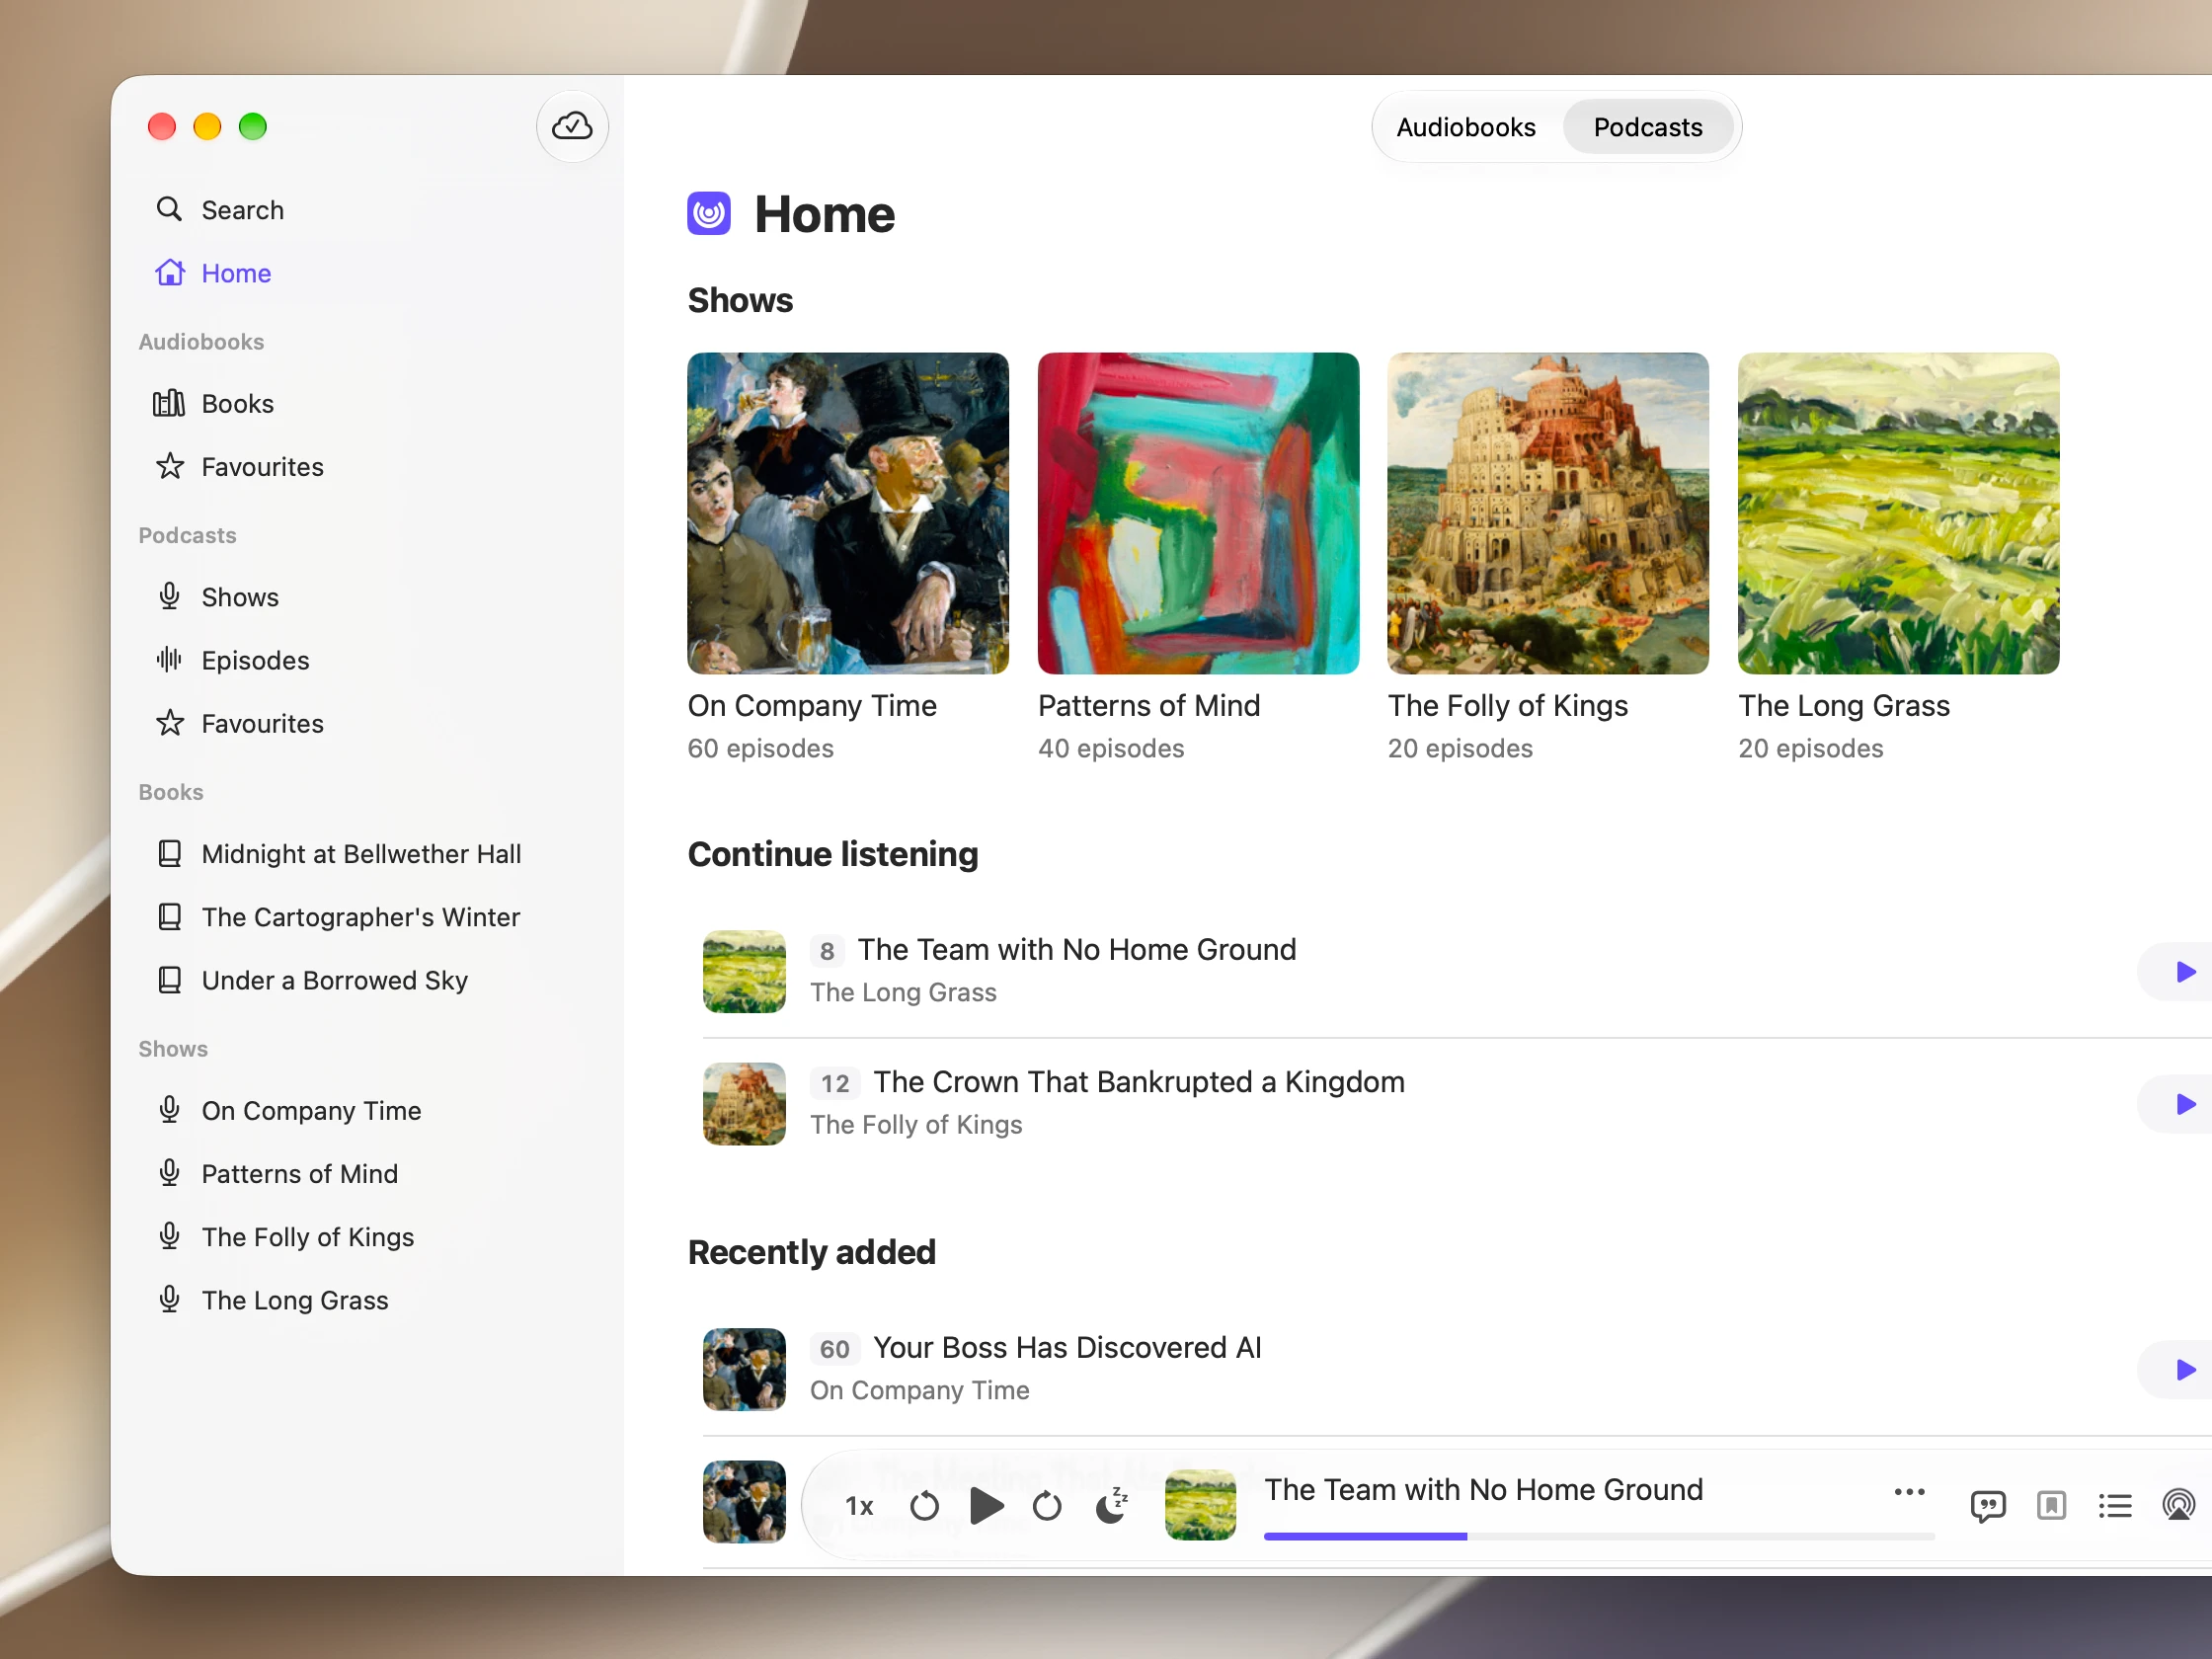Open episode 60 Your Boss Has Discovered AI
2212x1659 pixels.
1457,1370
